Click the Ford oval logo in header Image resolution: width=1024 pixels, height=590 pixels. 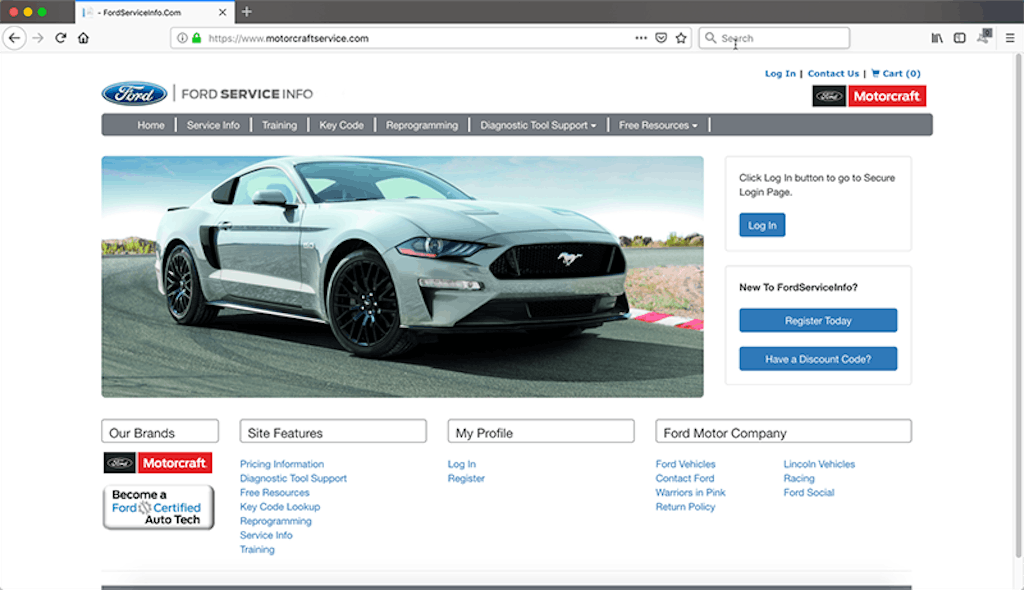coord(135,94)
